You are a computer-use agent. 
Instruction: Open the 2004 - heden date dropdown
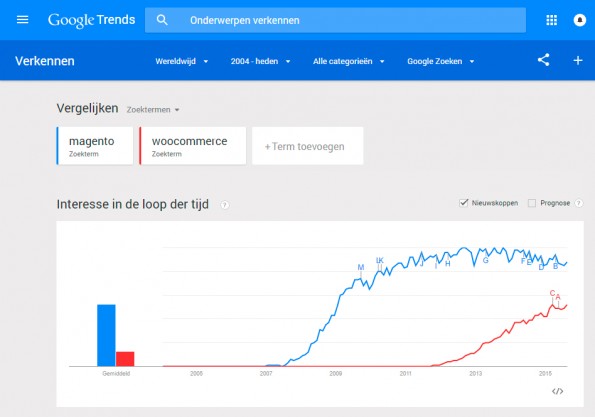point(260,61)
